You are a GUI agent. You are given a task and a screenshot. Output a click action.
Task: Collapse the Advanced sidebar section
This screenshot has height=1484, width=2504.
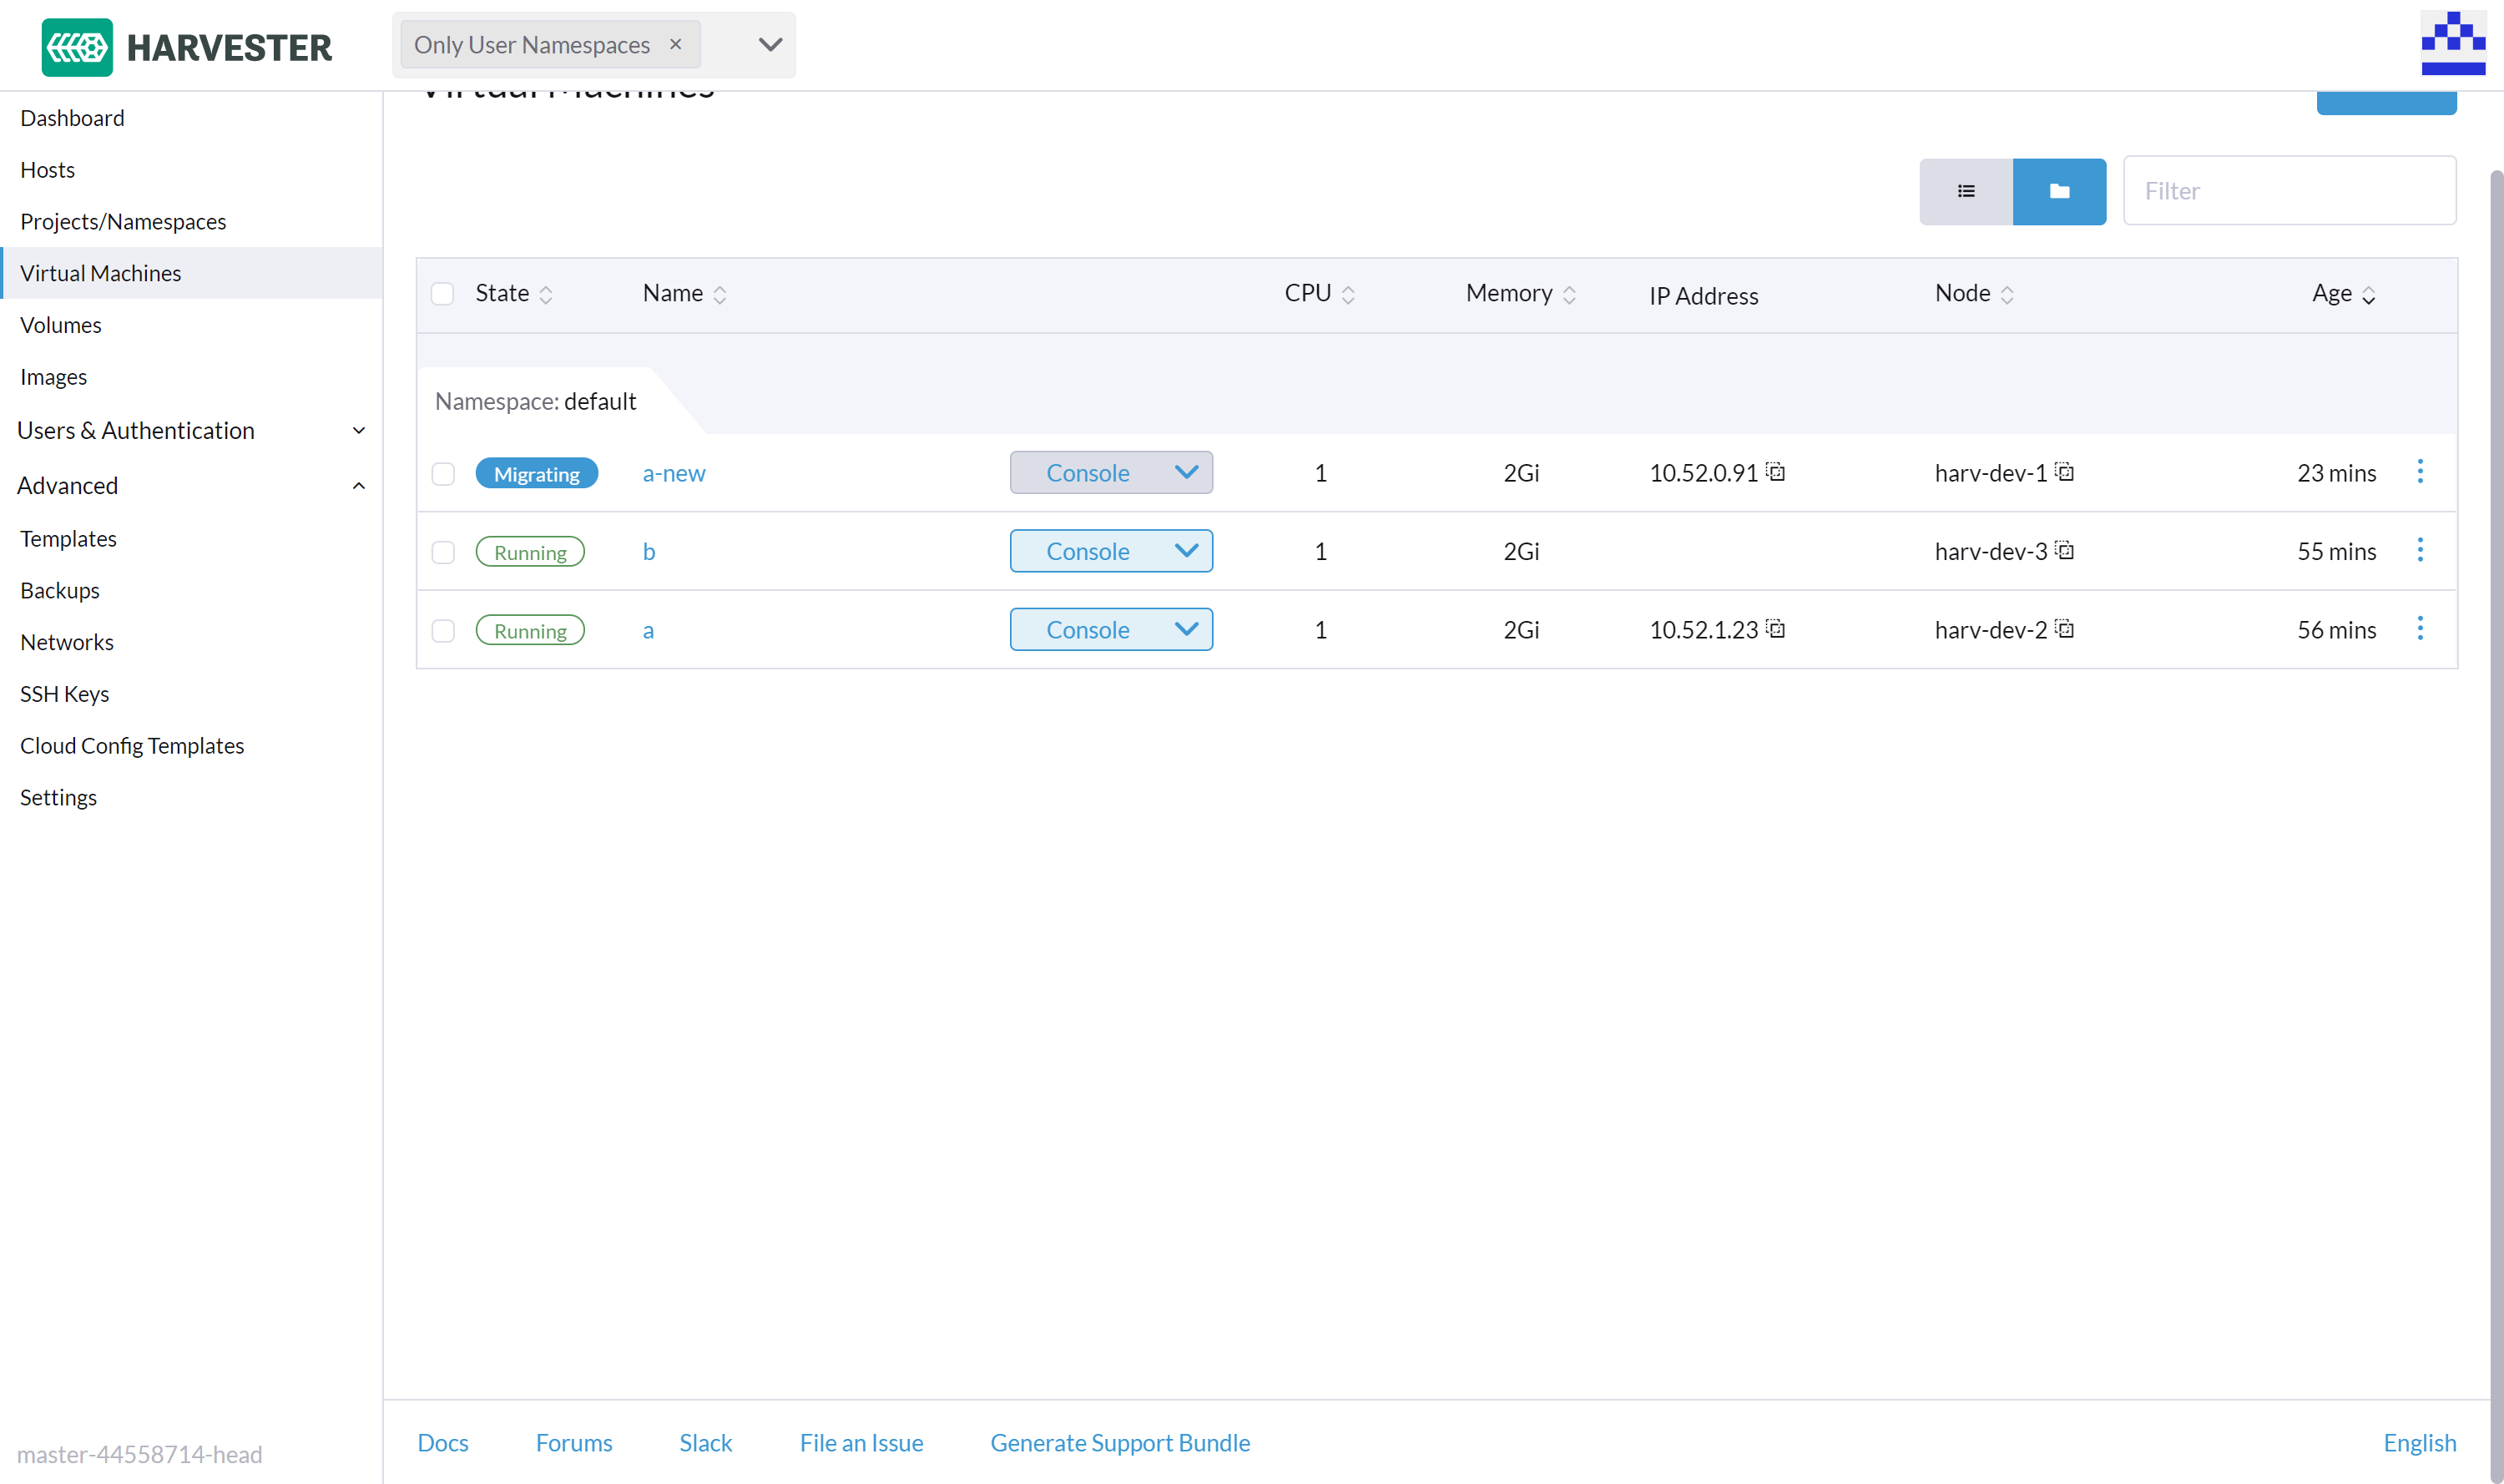tap(358, 486)
